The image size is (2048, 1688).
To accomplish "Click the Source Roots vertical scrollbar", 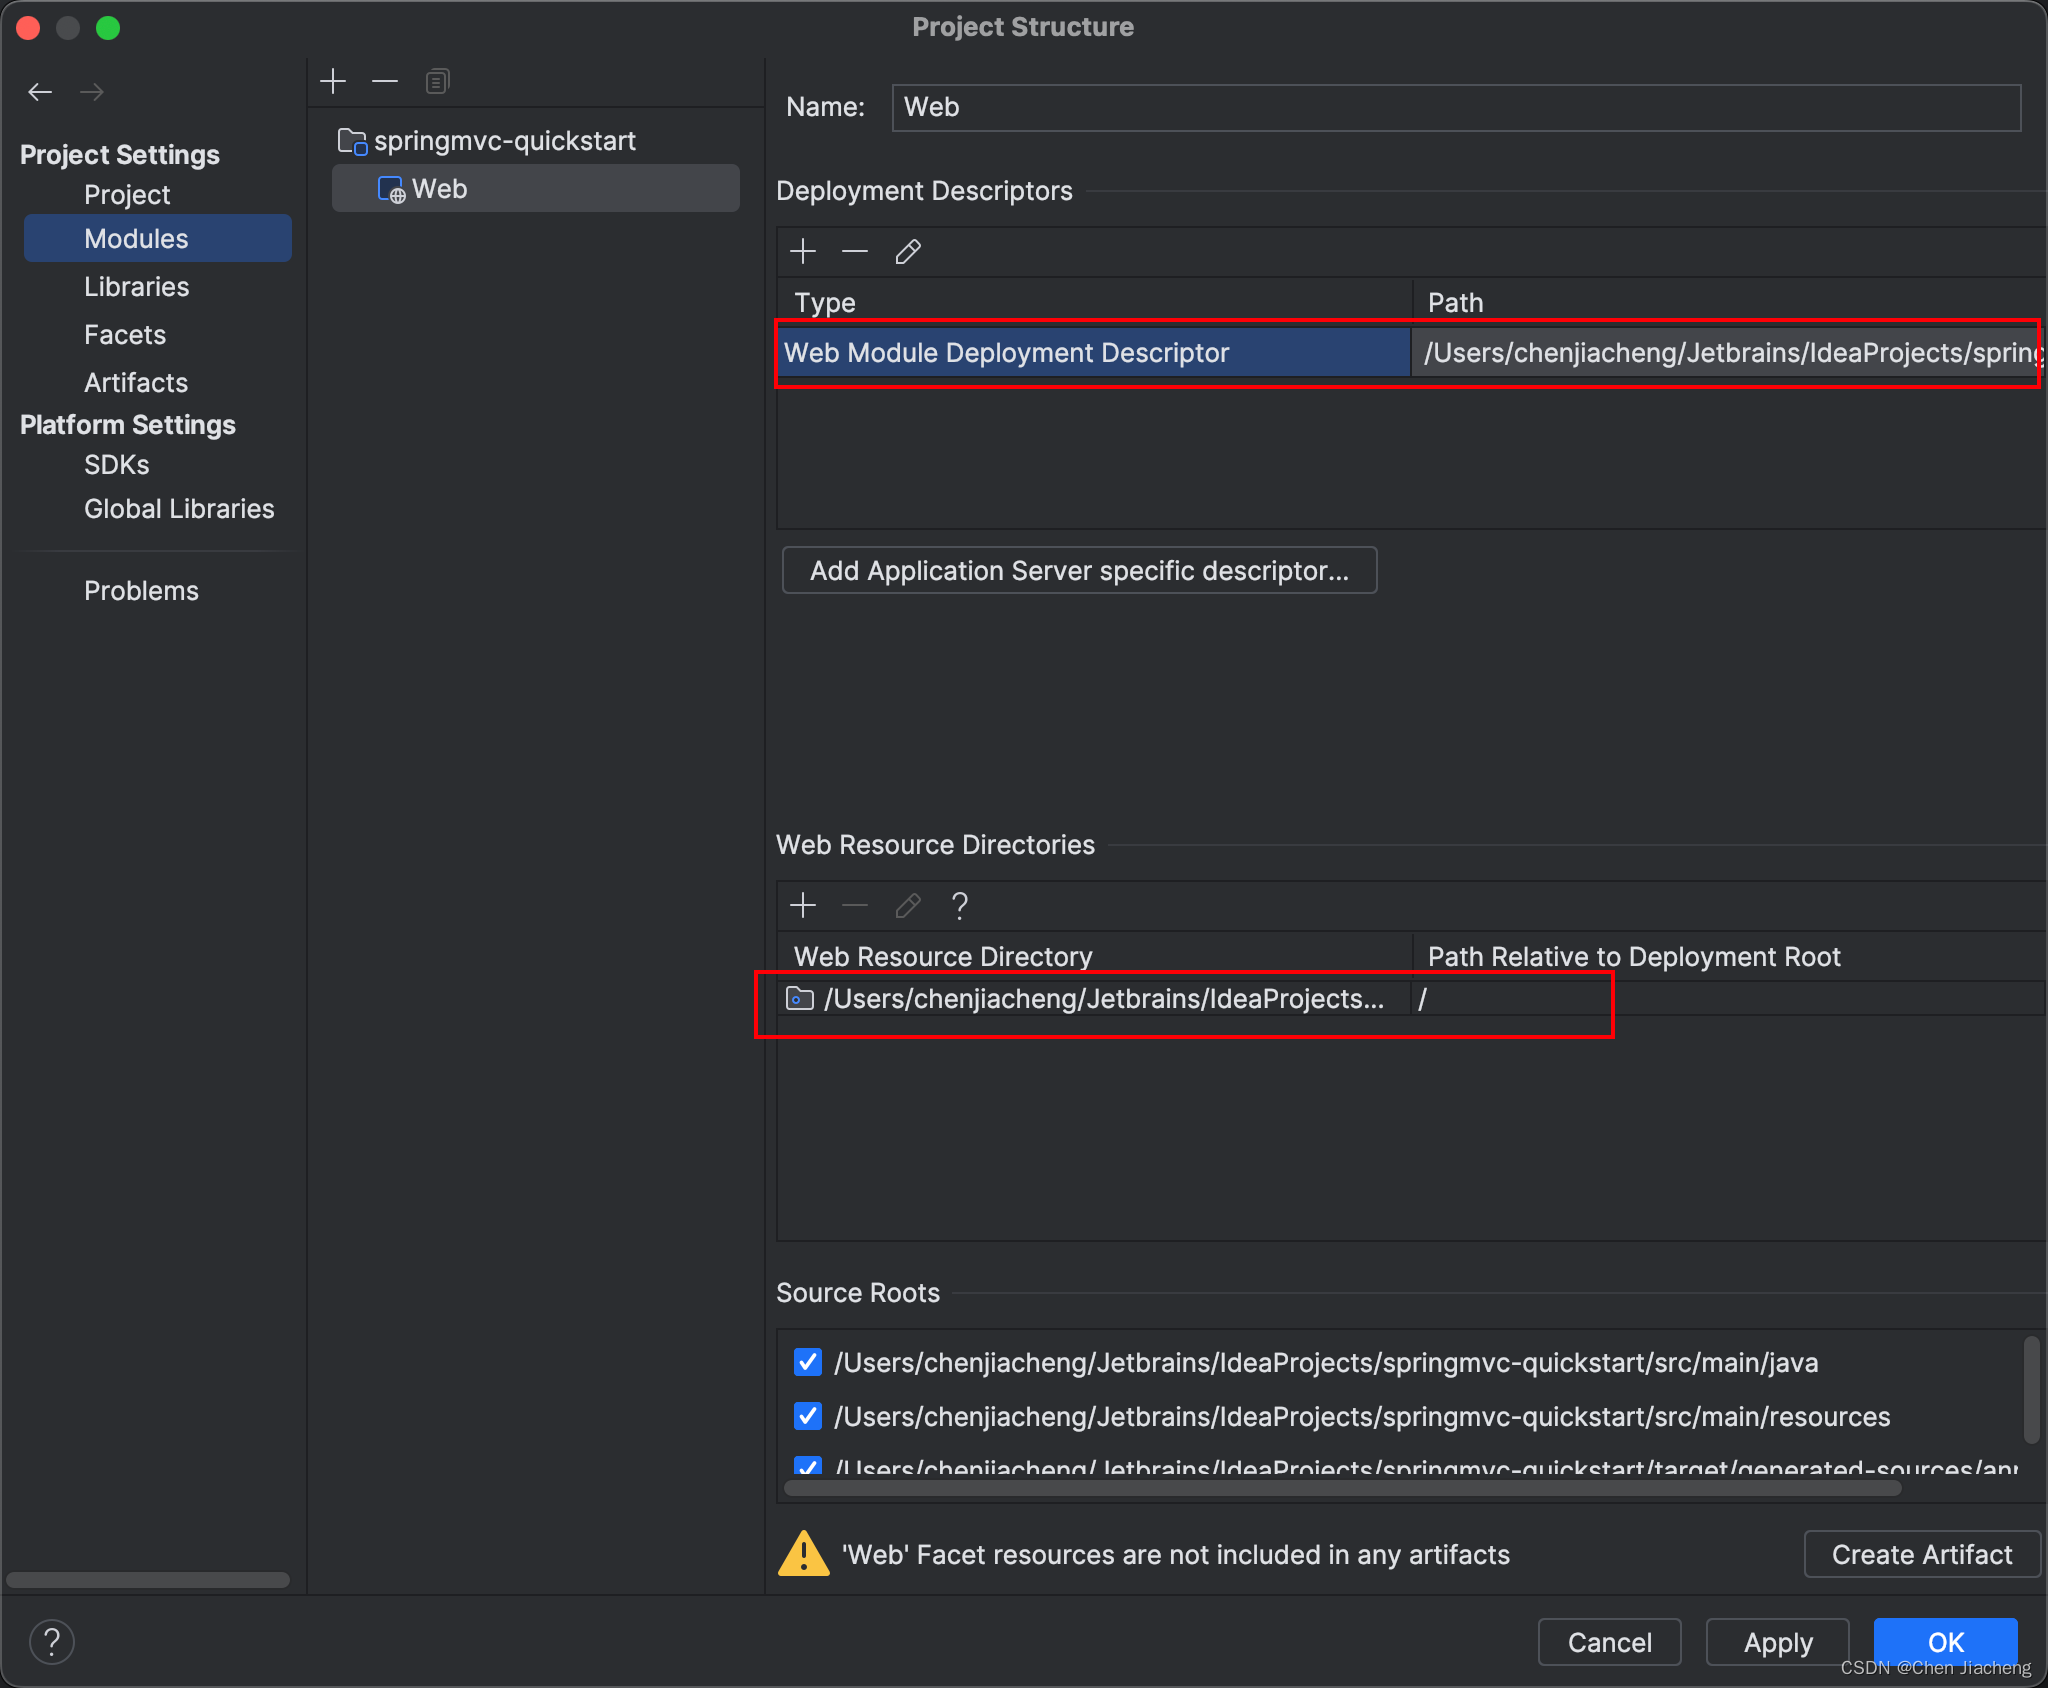I will click(2031, 1390).
